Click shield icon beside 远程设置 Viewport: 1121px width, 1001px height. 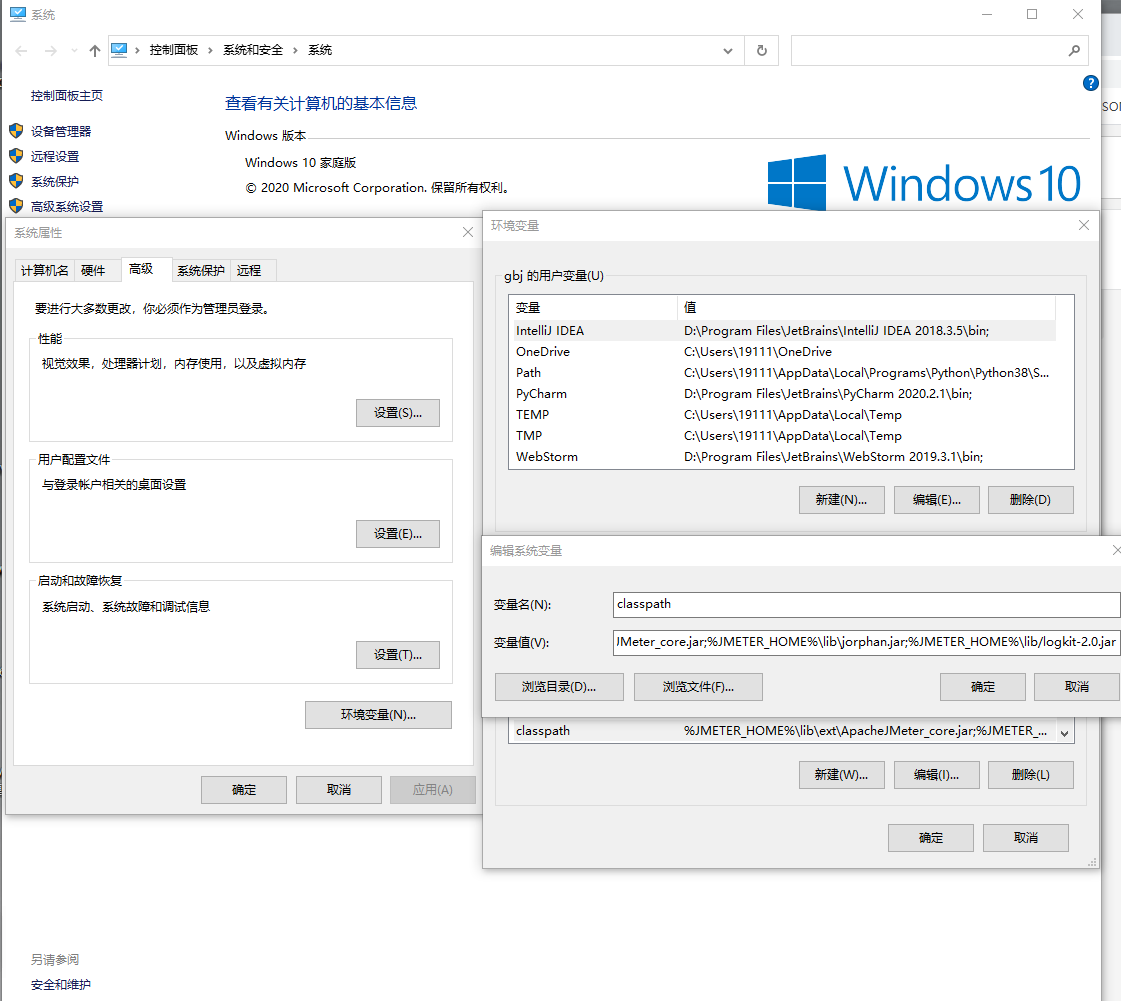coord(16,156)
